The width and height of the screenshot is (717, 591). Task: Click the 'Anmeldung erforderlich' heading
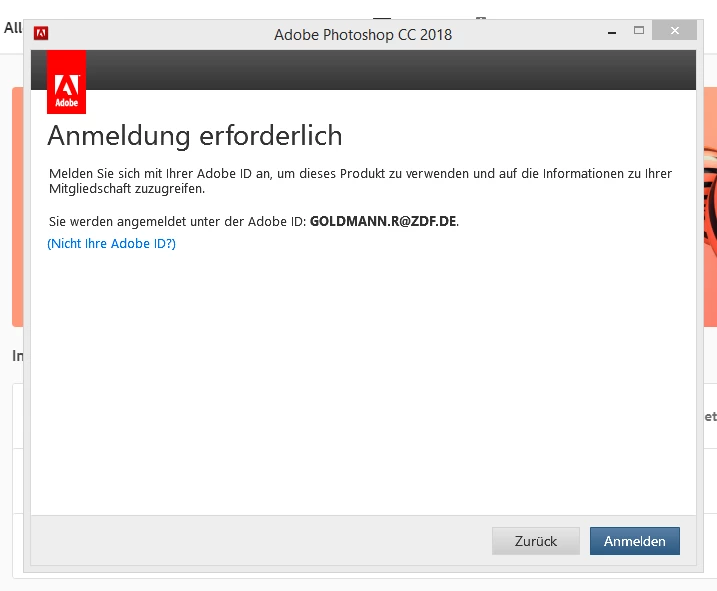coord(195,136)
